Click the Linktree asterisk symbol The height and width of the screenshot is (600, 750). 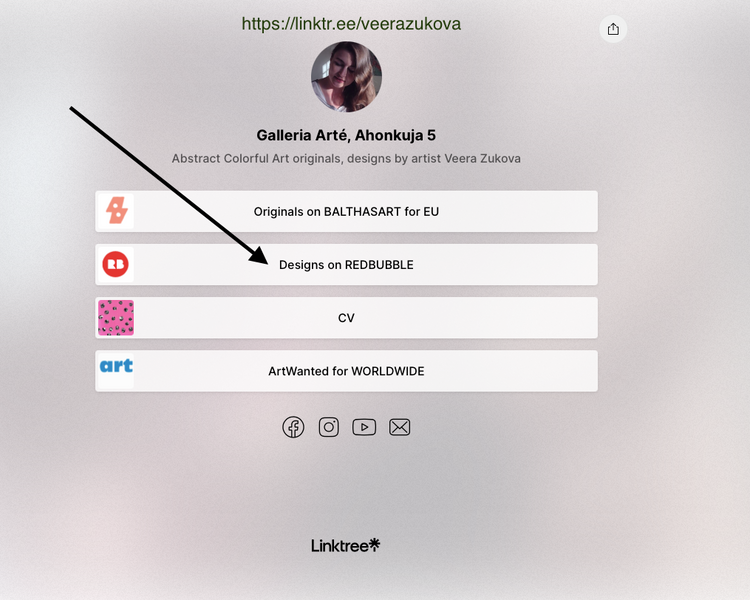(375, 544)
